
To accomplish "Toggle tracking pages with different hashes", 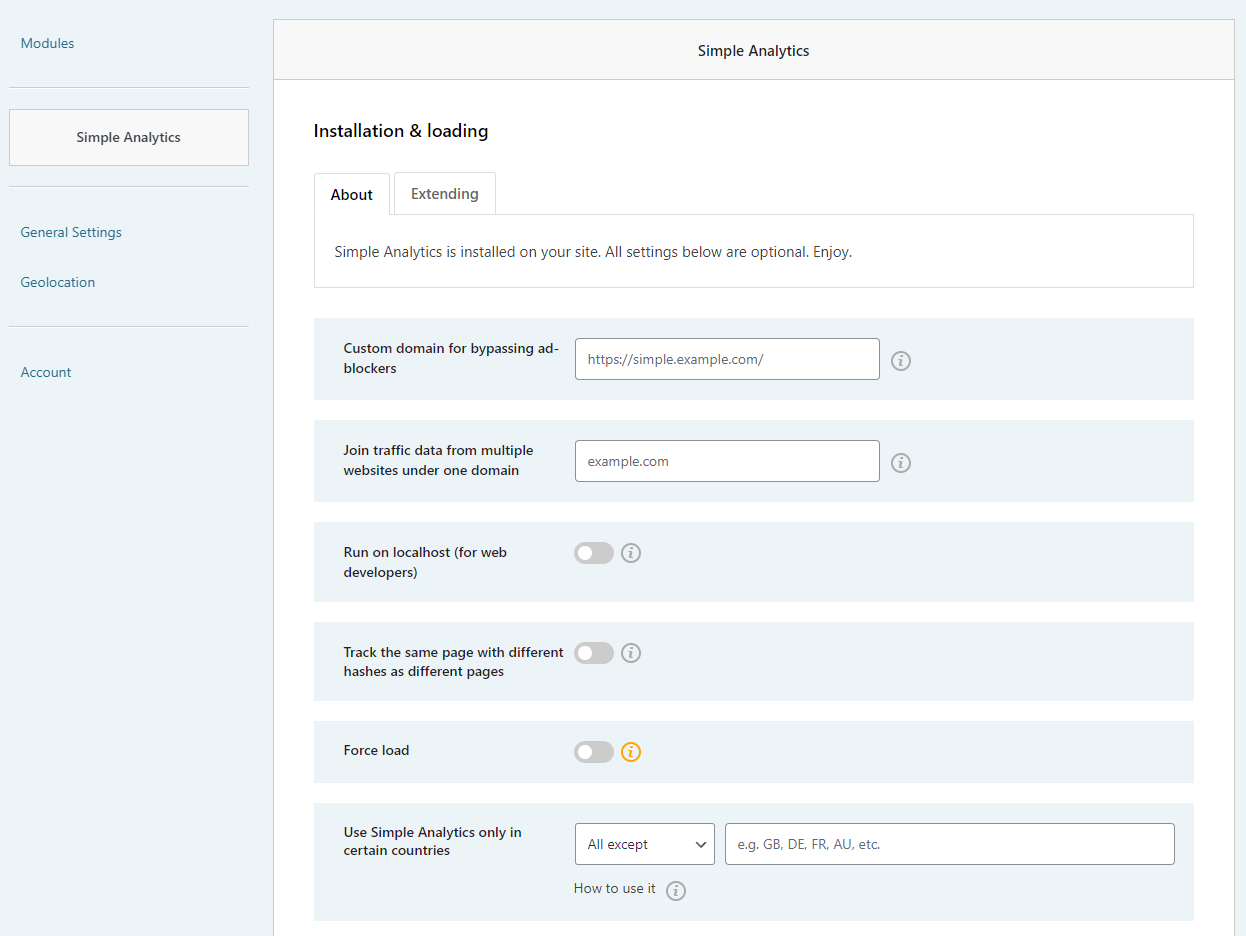I will (x=594, y=653).
